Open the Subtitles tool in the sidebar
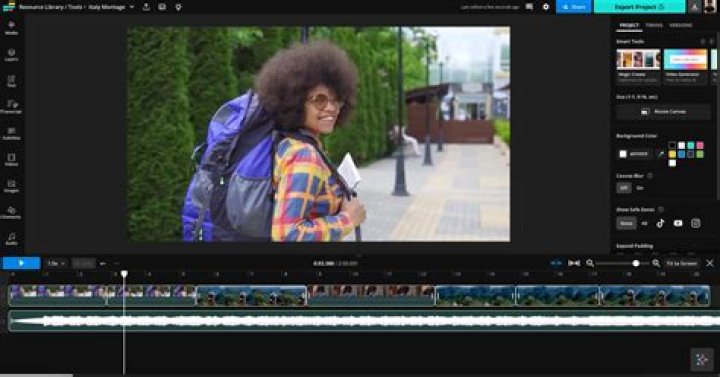The width and height of the screenshot is (720, 377). click(x=11, y=134)
